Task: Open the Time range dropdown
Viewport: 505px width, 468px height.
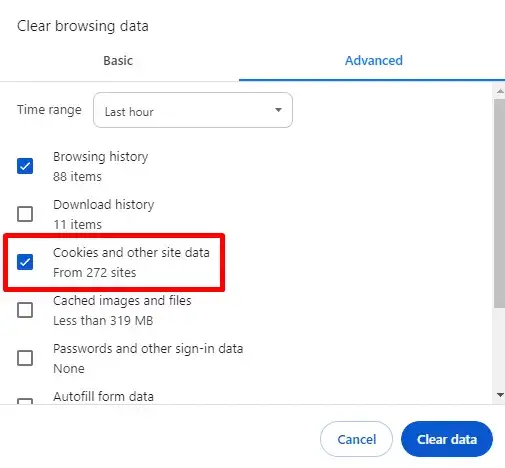Action: (x=193, y=110)
